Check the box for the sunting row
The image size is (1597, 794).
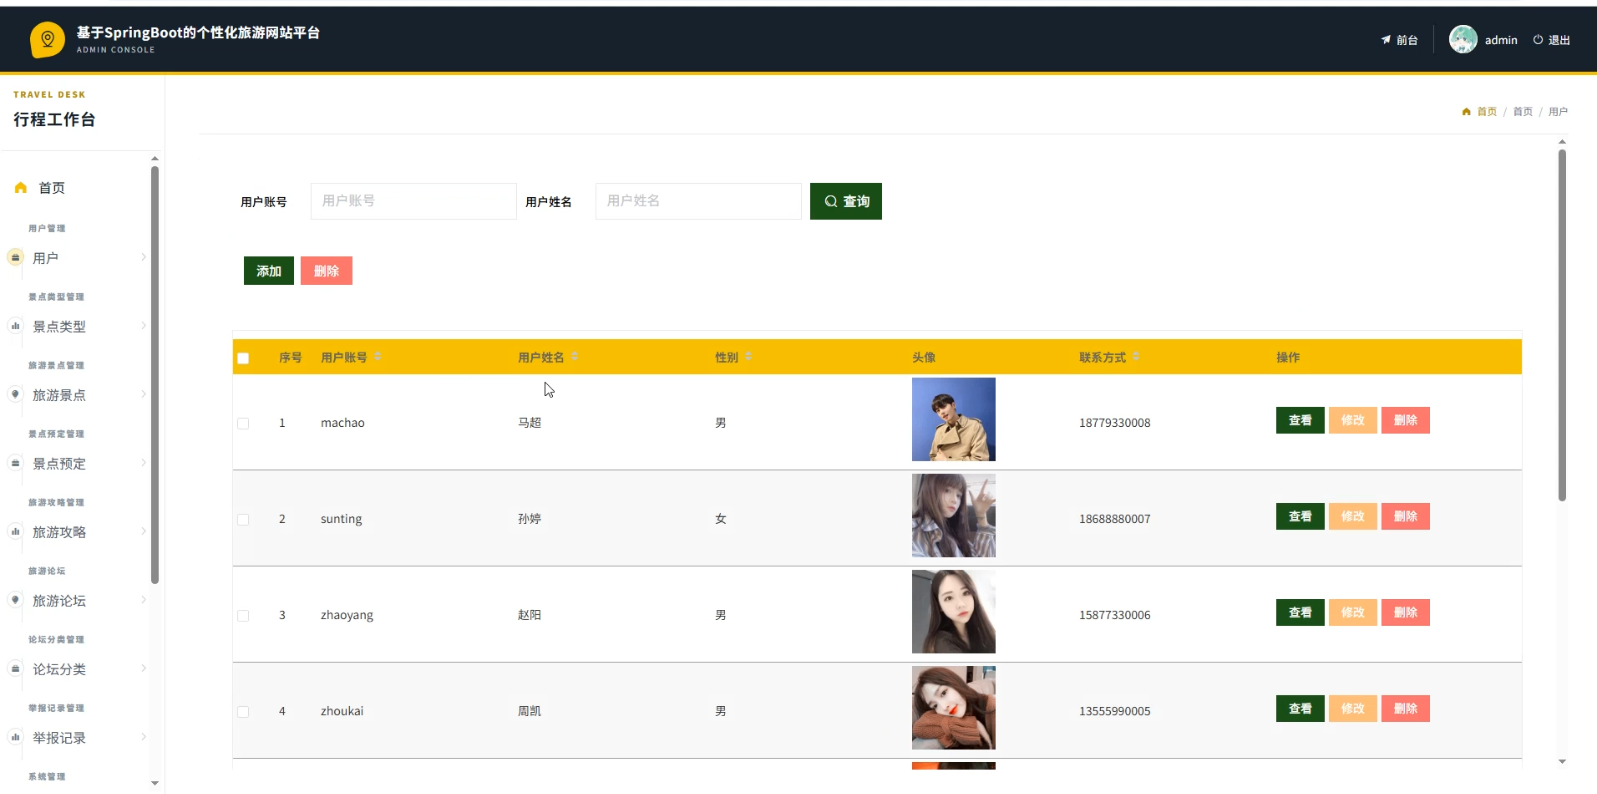pyautogui.click(x=243, y=519)
